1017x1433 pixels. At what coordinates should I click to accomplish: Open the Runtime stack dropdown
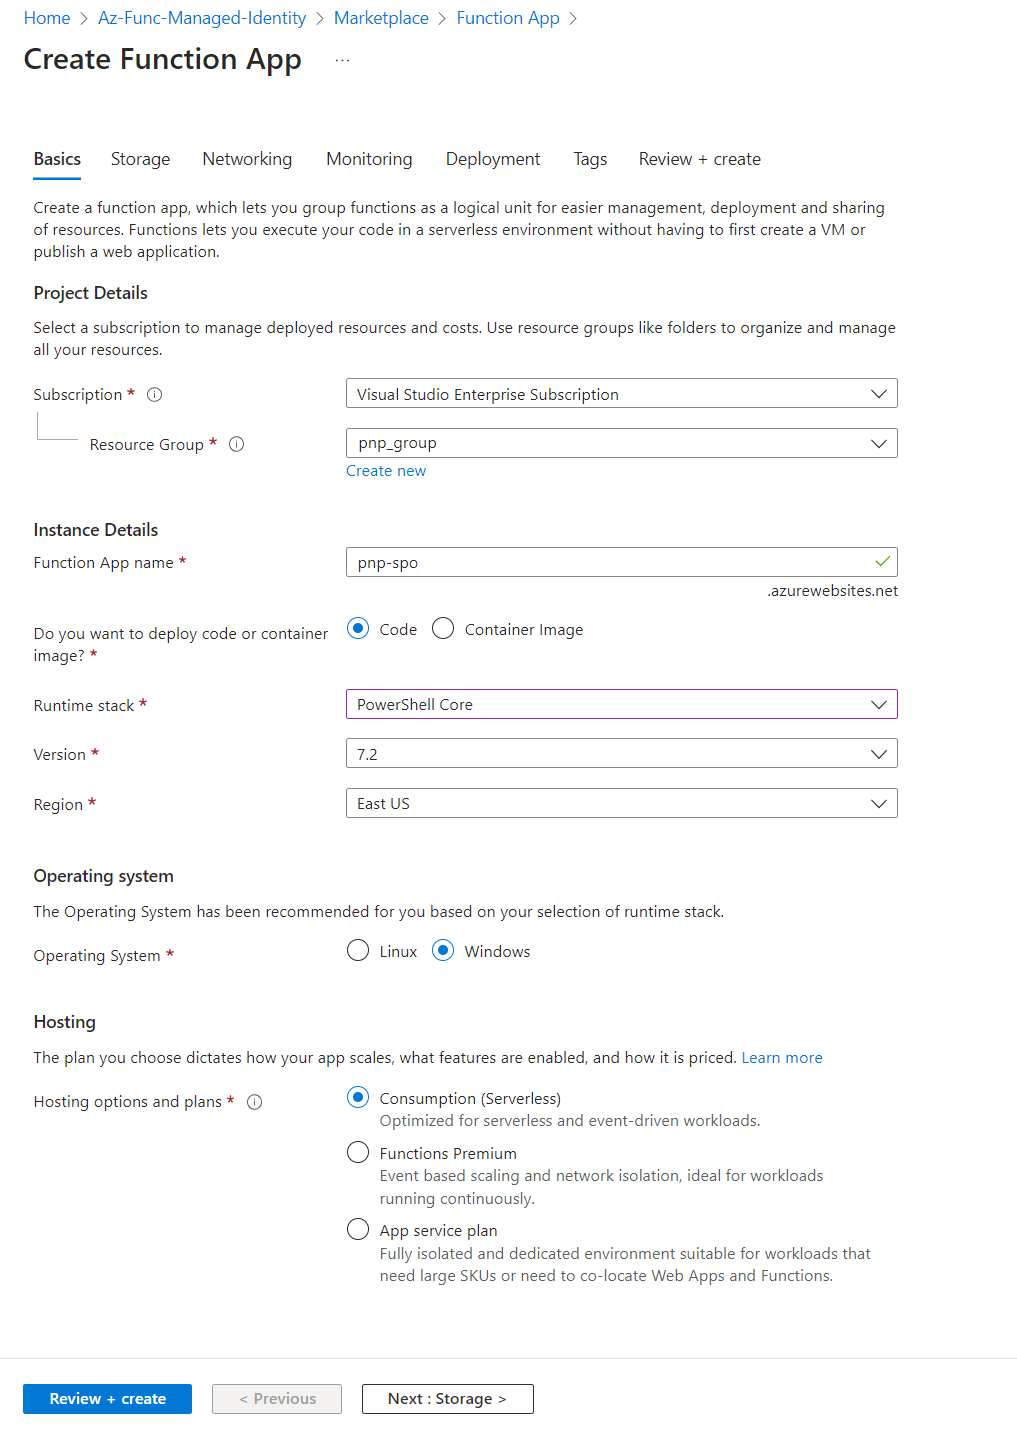click(621, 704)
